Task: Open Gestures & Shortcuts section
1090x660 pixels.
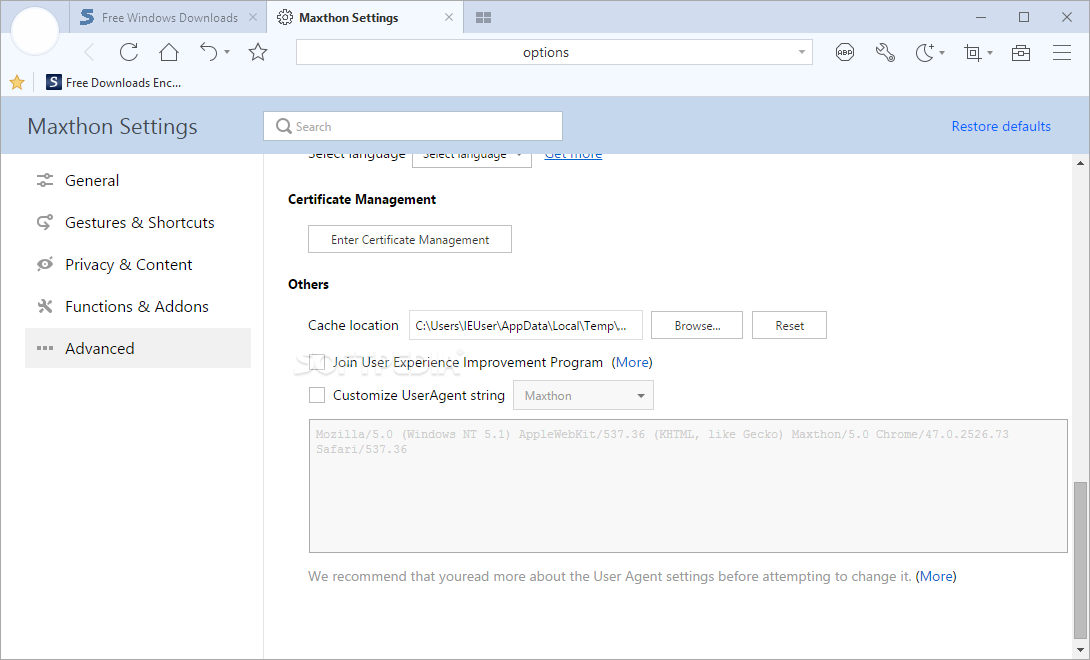Action: pyautogui.click(x=138, y=223)
